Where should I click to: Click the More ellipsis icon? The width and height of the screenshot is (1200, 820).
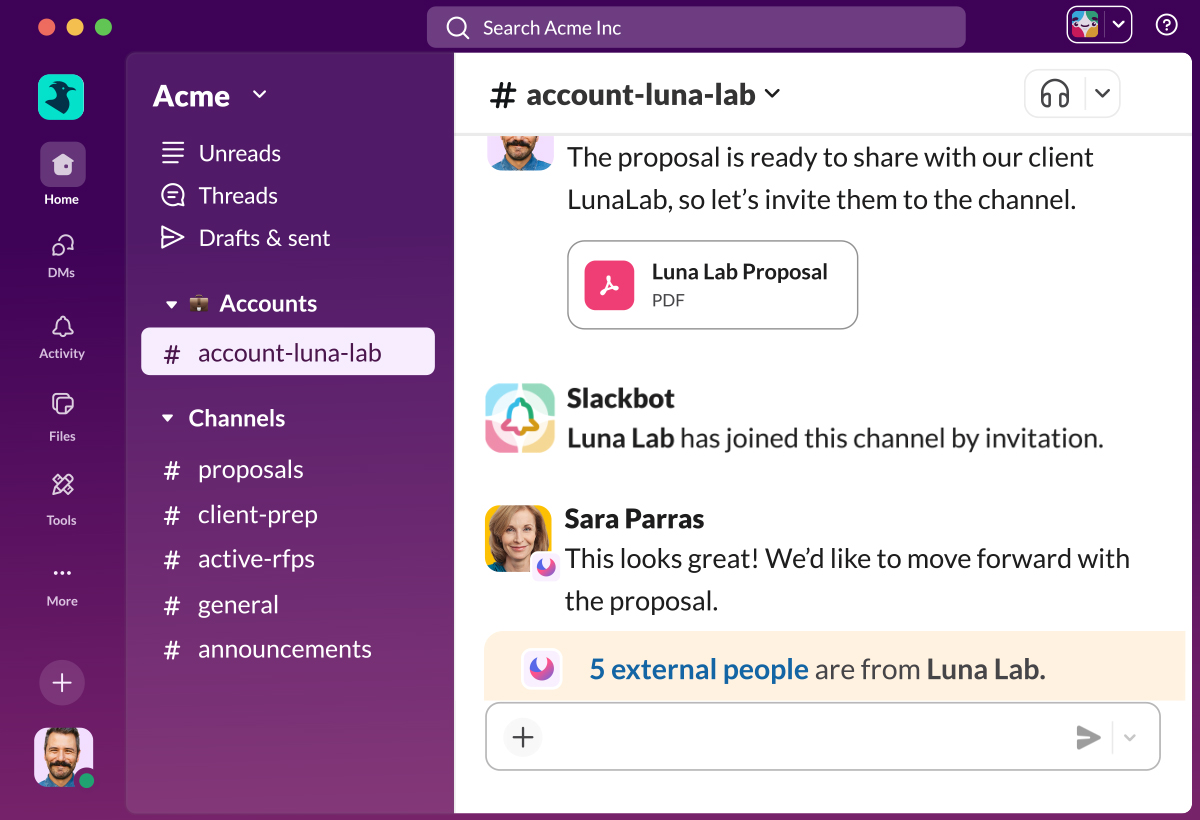(62, 574)
